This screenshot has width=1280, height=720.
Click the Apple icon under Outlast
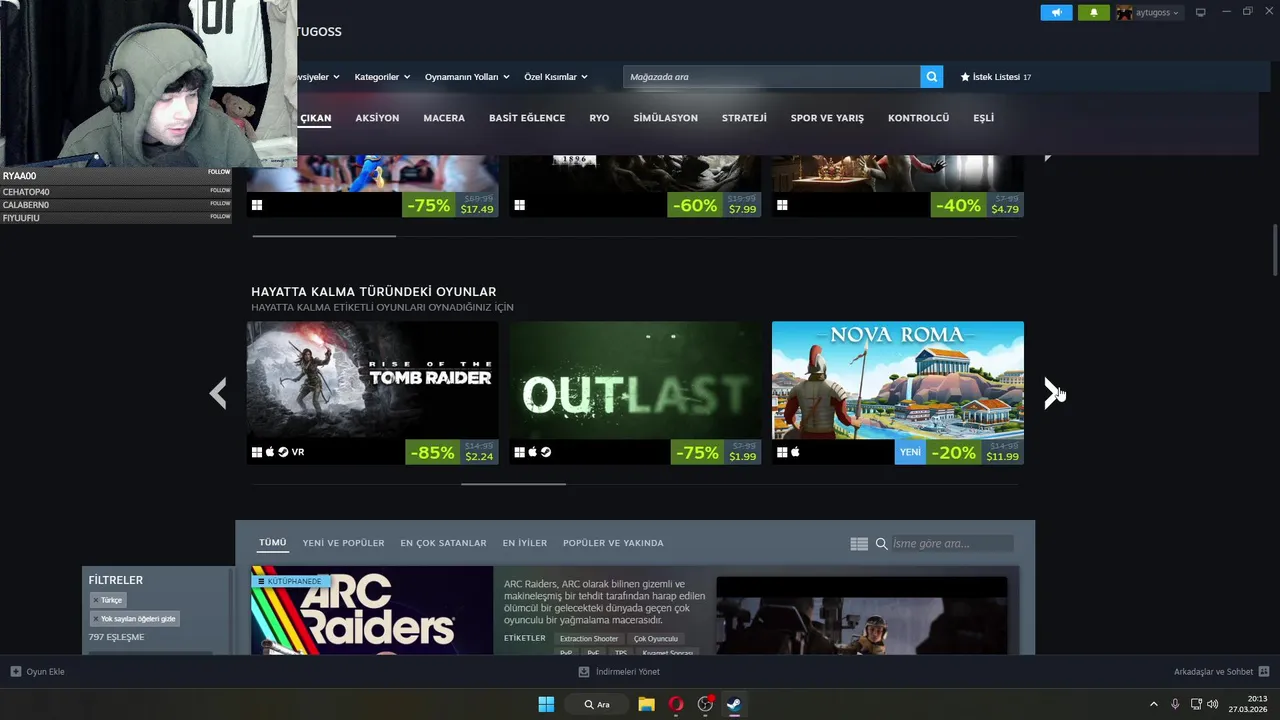(533, 452)
